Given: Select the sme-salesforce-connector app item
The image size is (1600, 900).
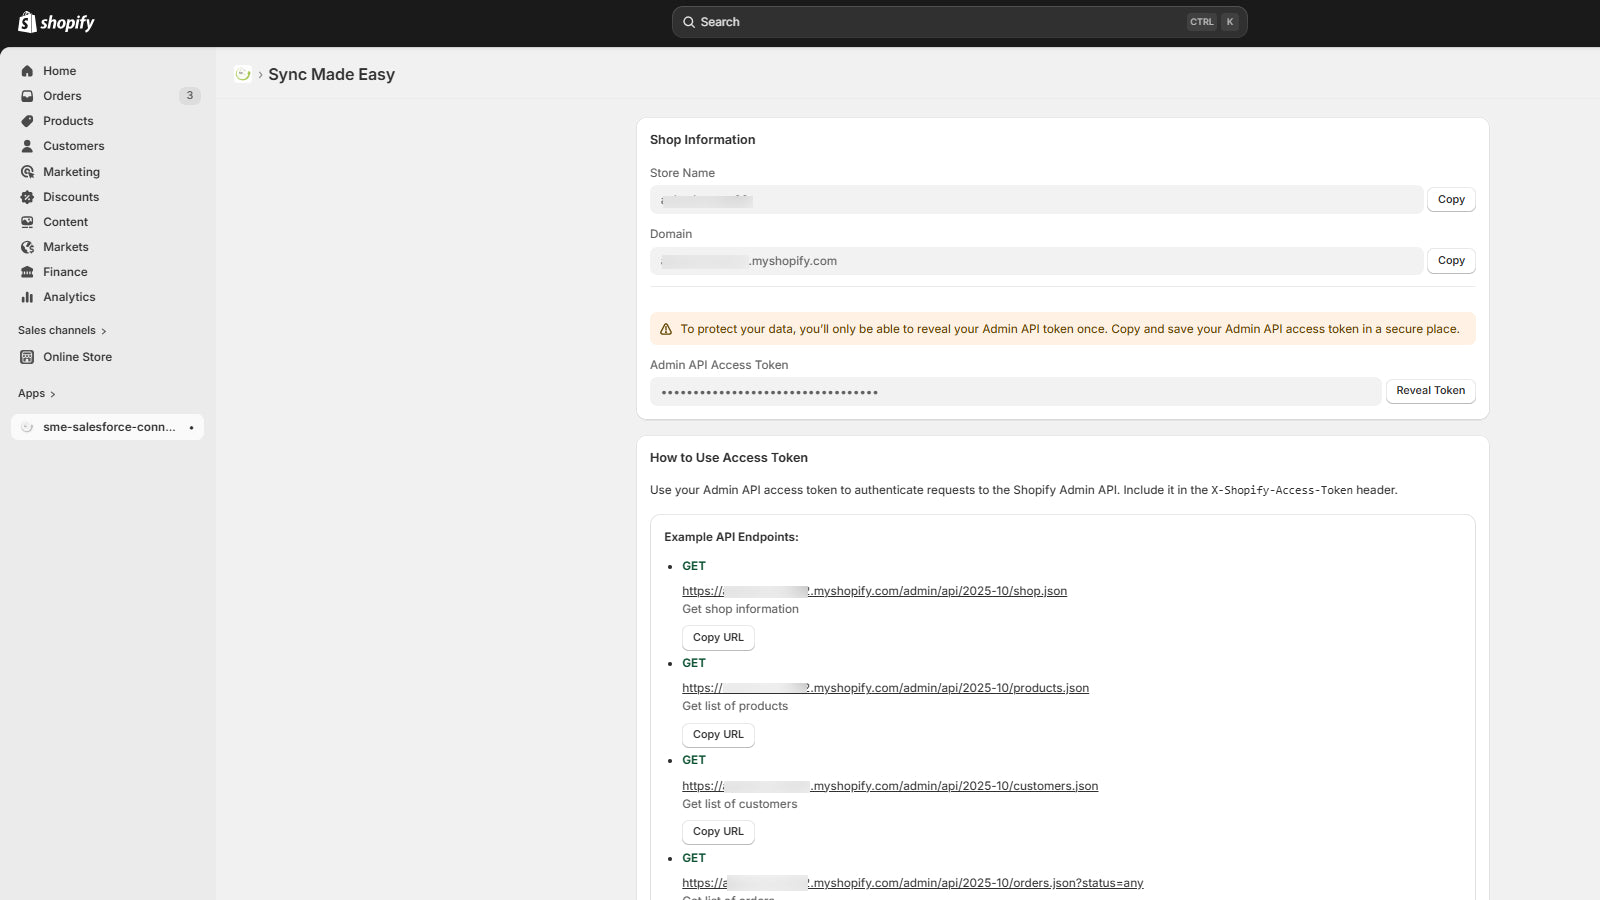Looking at the screenshot, I should (108, 427).
